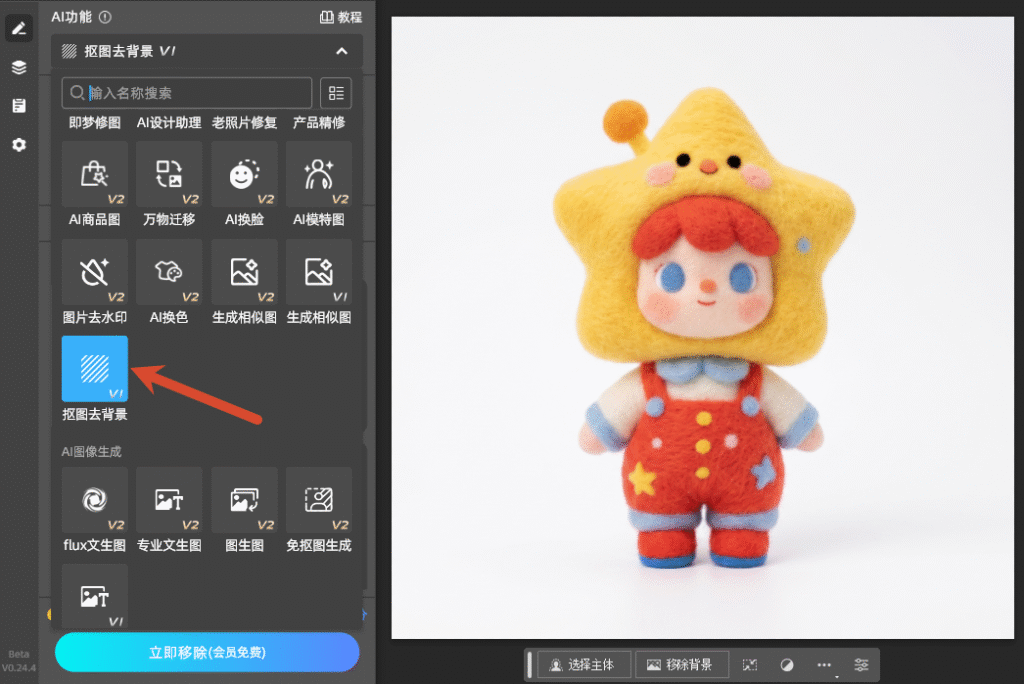Click the drag handle of the bottom toolbar
The height and width of the screenshot is (684, 1024).
pos(530,665)
